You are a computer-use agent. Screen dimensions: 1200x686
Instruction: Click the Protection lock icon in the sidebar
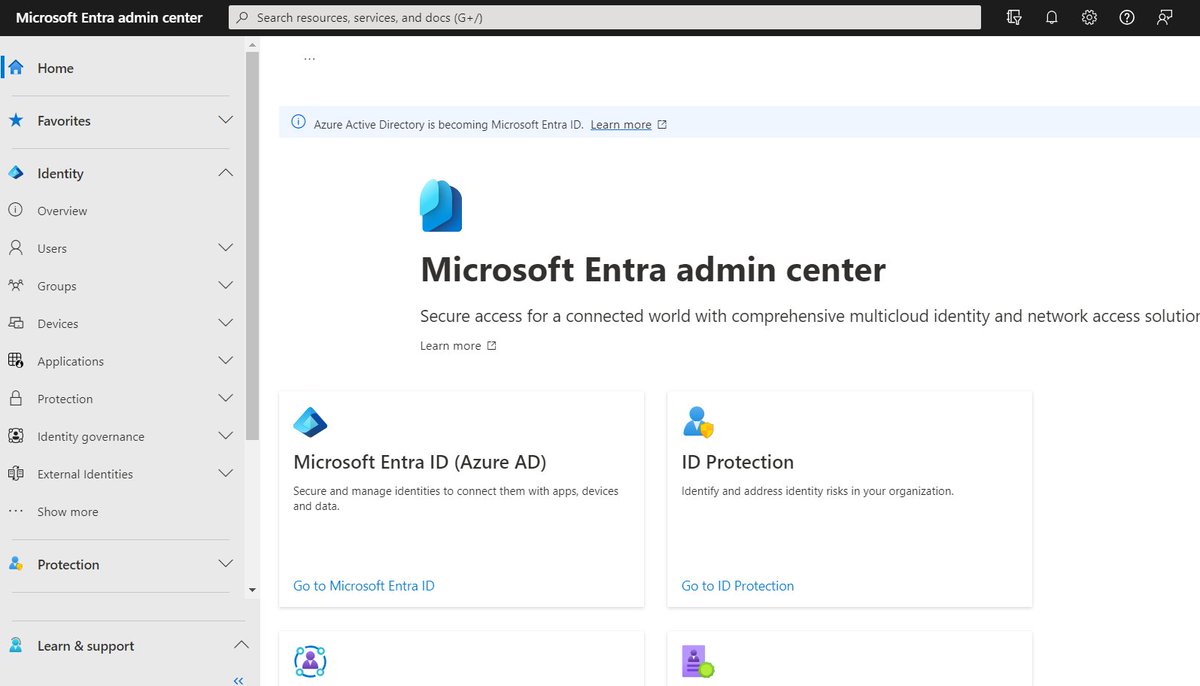(14, 398)
